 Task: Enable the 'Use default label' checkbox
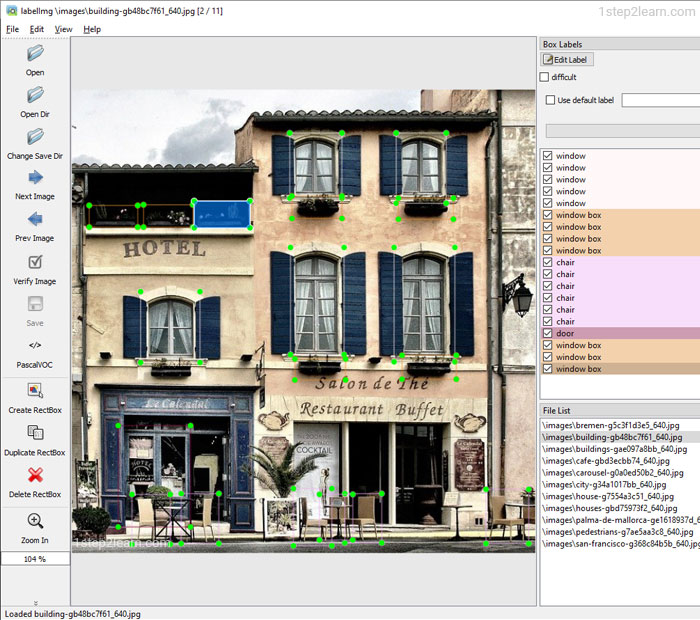coord(550,100)
